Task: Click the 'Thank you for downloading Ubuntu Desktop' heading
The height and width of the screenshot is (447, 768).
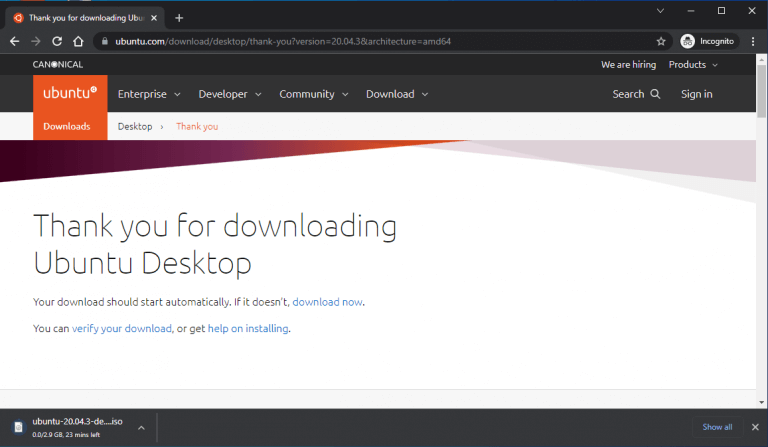Action: click(x=215, y=244)
